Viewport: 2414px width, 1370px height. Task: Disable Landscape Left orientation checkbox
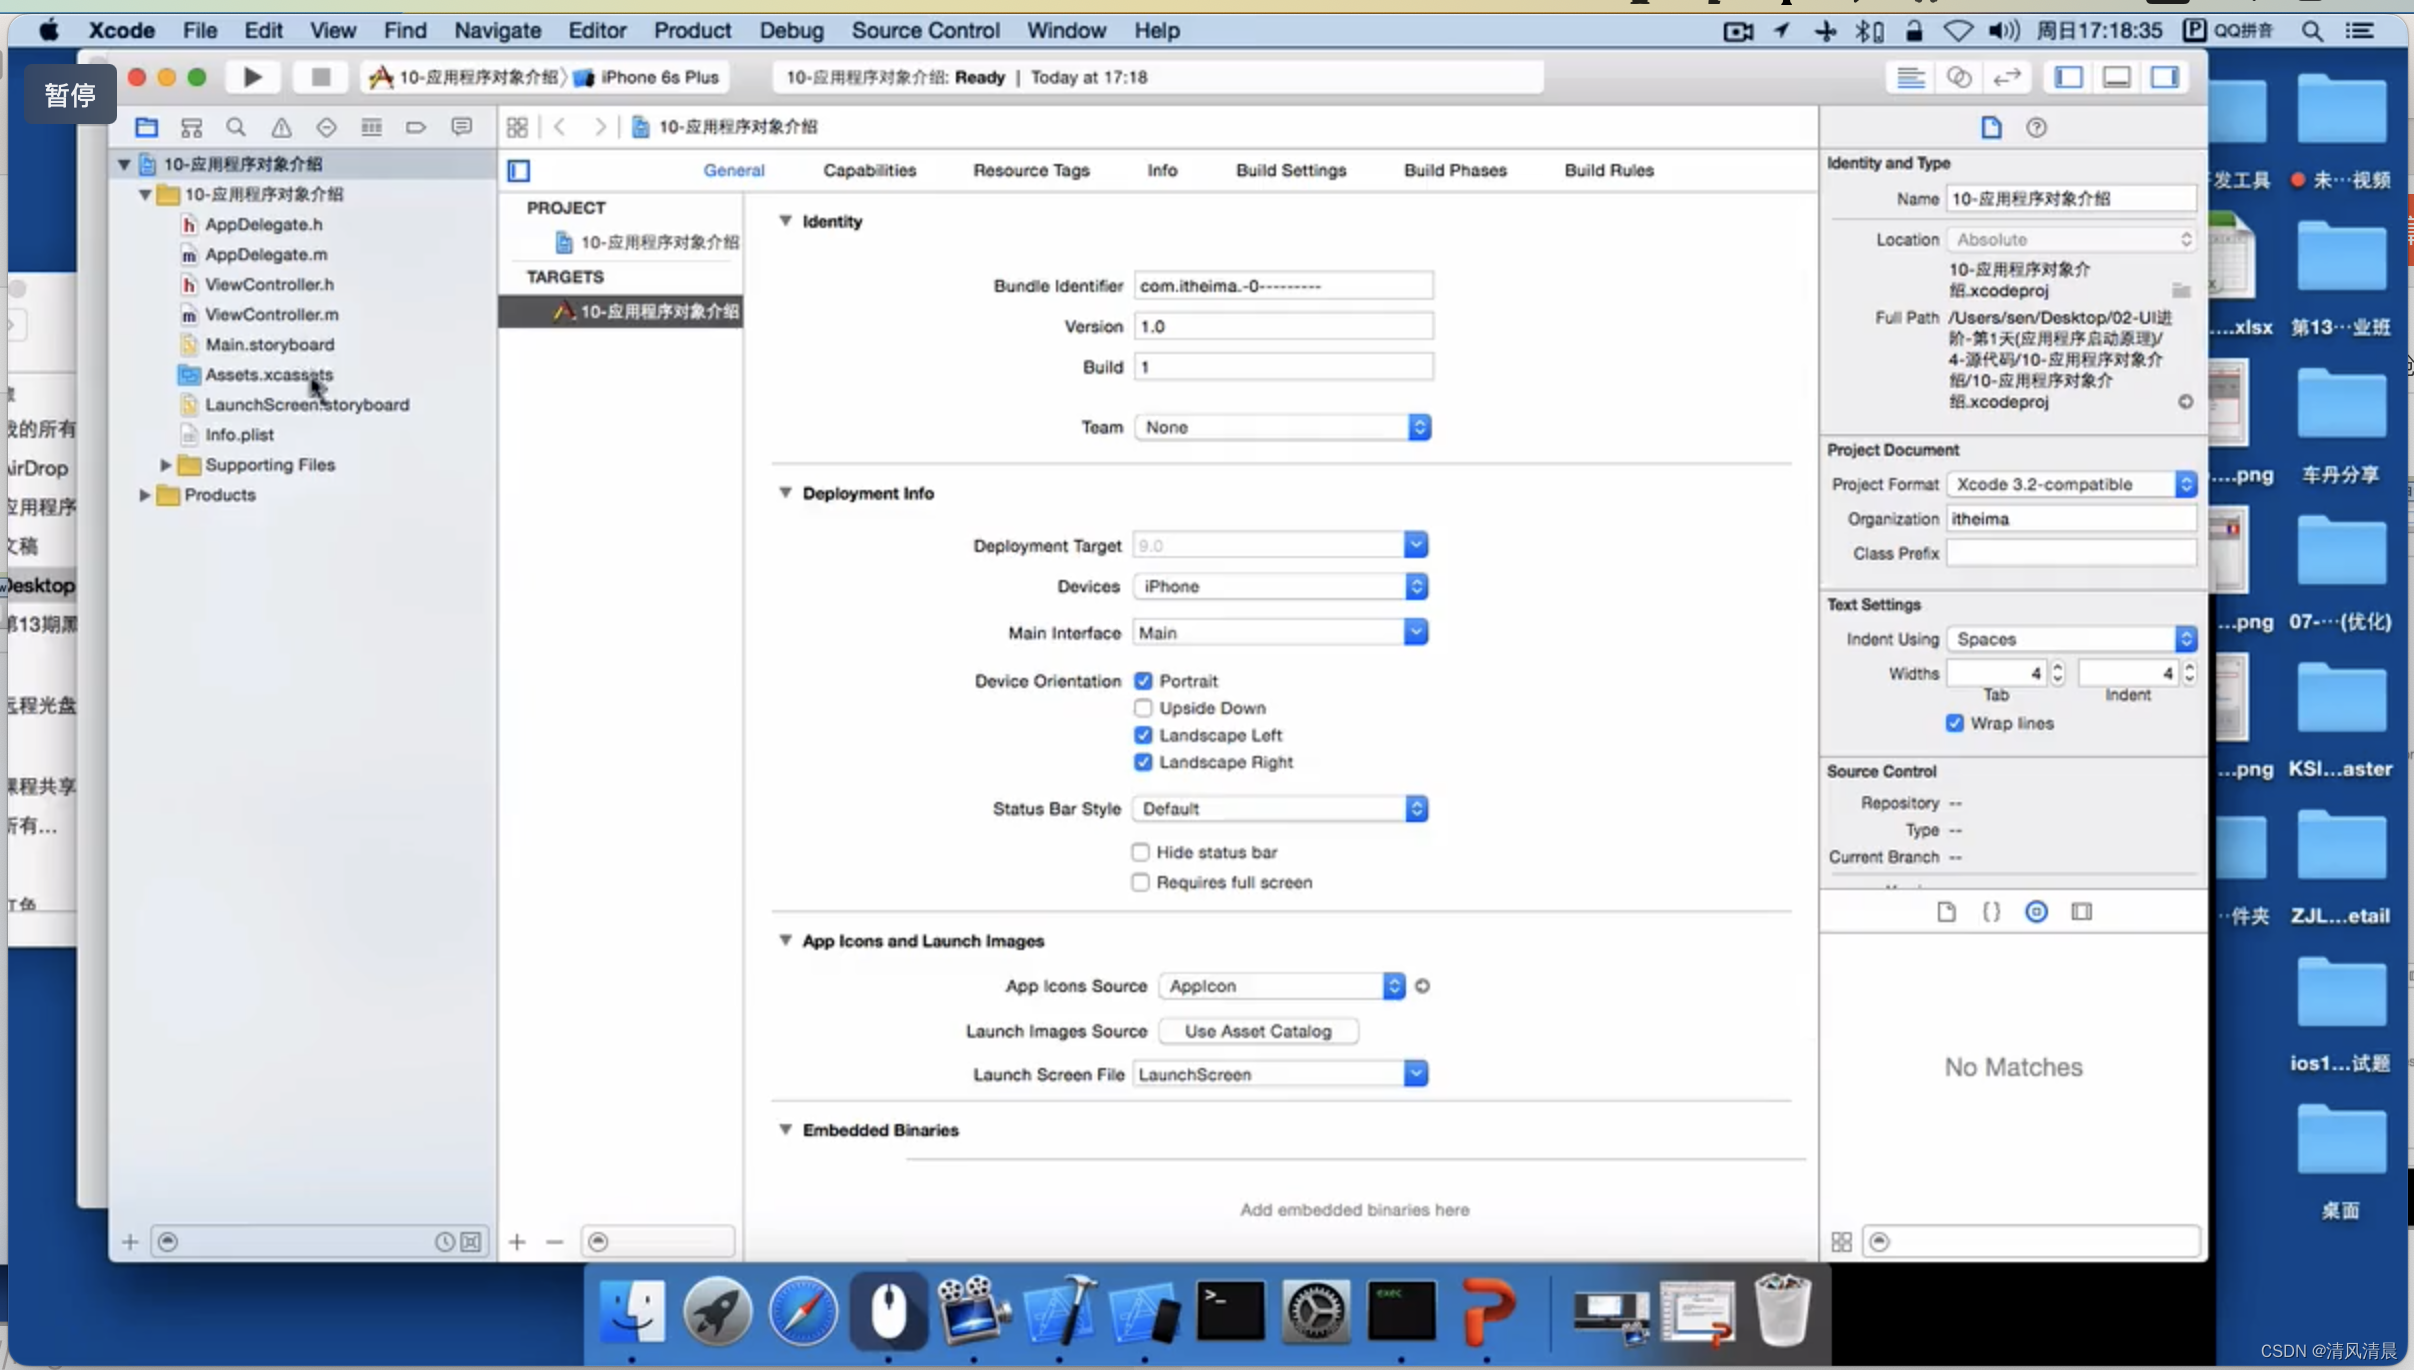coord(1142,735)
